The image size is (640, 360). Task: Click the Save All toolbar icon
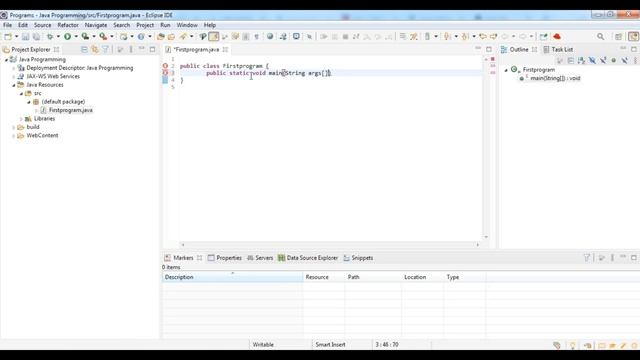tap(36, 37)
